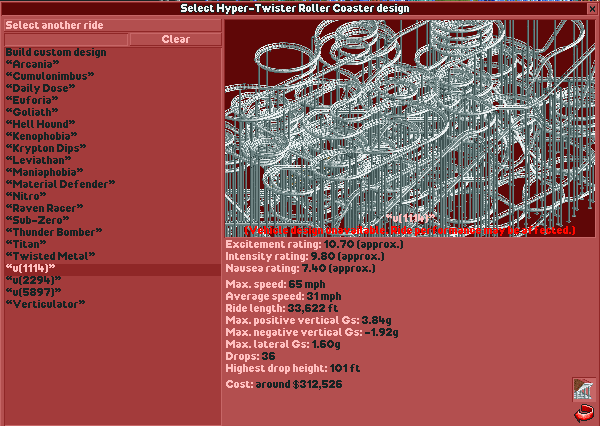600x426 pixels.
Task: Select the Euforia design
Action: pyautogui.click(x=112, y=100)
